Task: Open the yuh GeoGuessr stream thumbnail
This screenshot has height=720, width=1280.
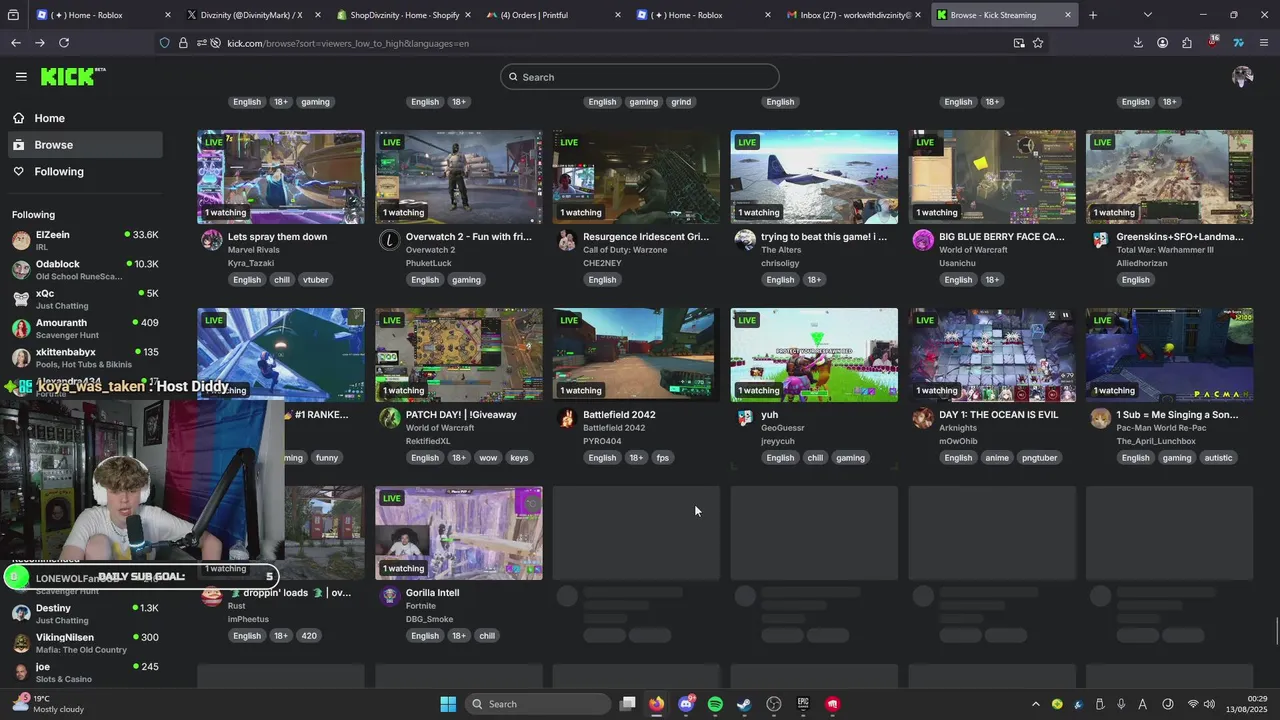Action: (x=814, y=355)
